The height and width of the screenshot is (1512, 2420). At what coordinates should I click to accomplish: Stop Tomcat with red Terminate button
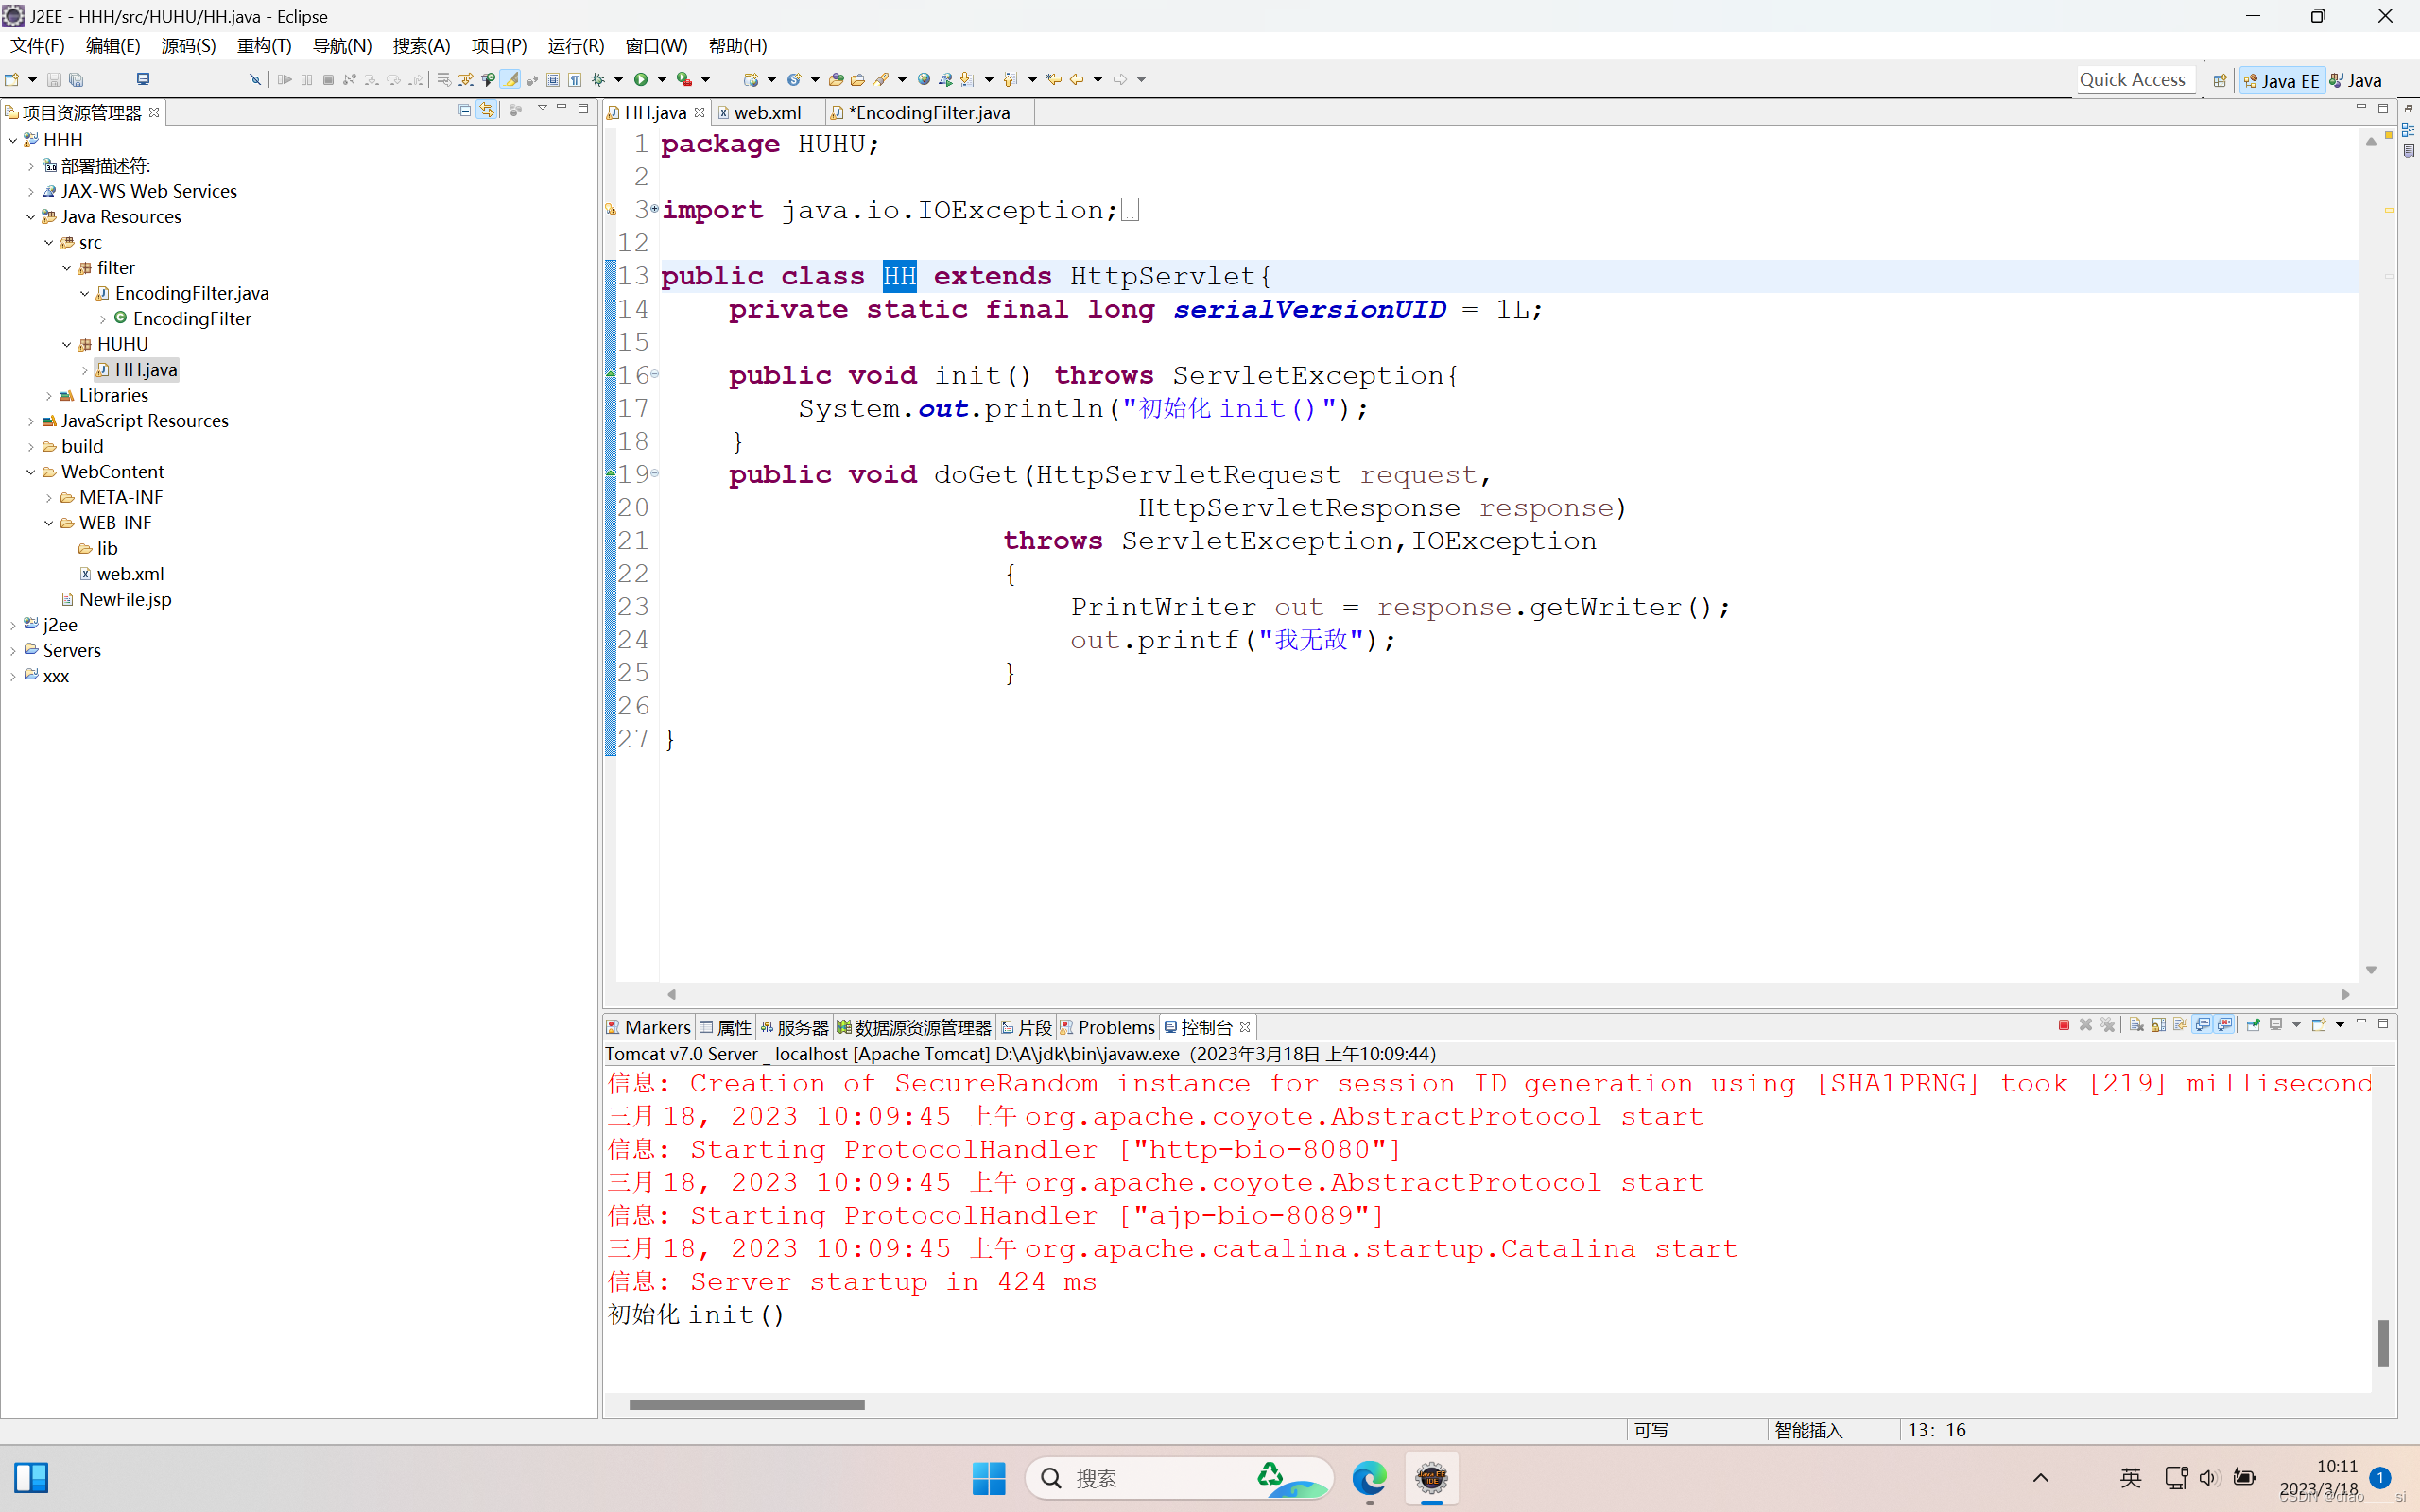2064,1025
